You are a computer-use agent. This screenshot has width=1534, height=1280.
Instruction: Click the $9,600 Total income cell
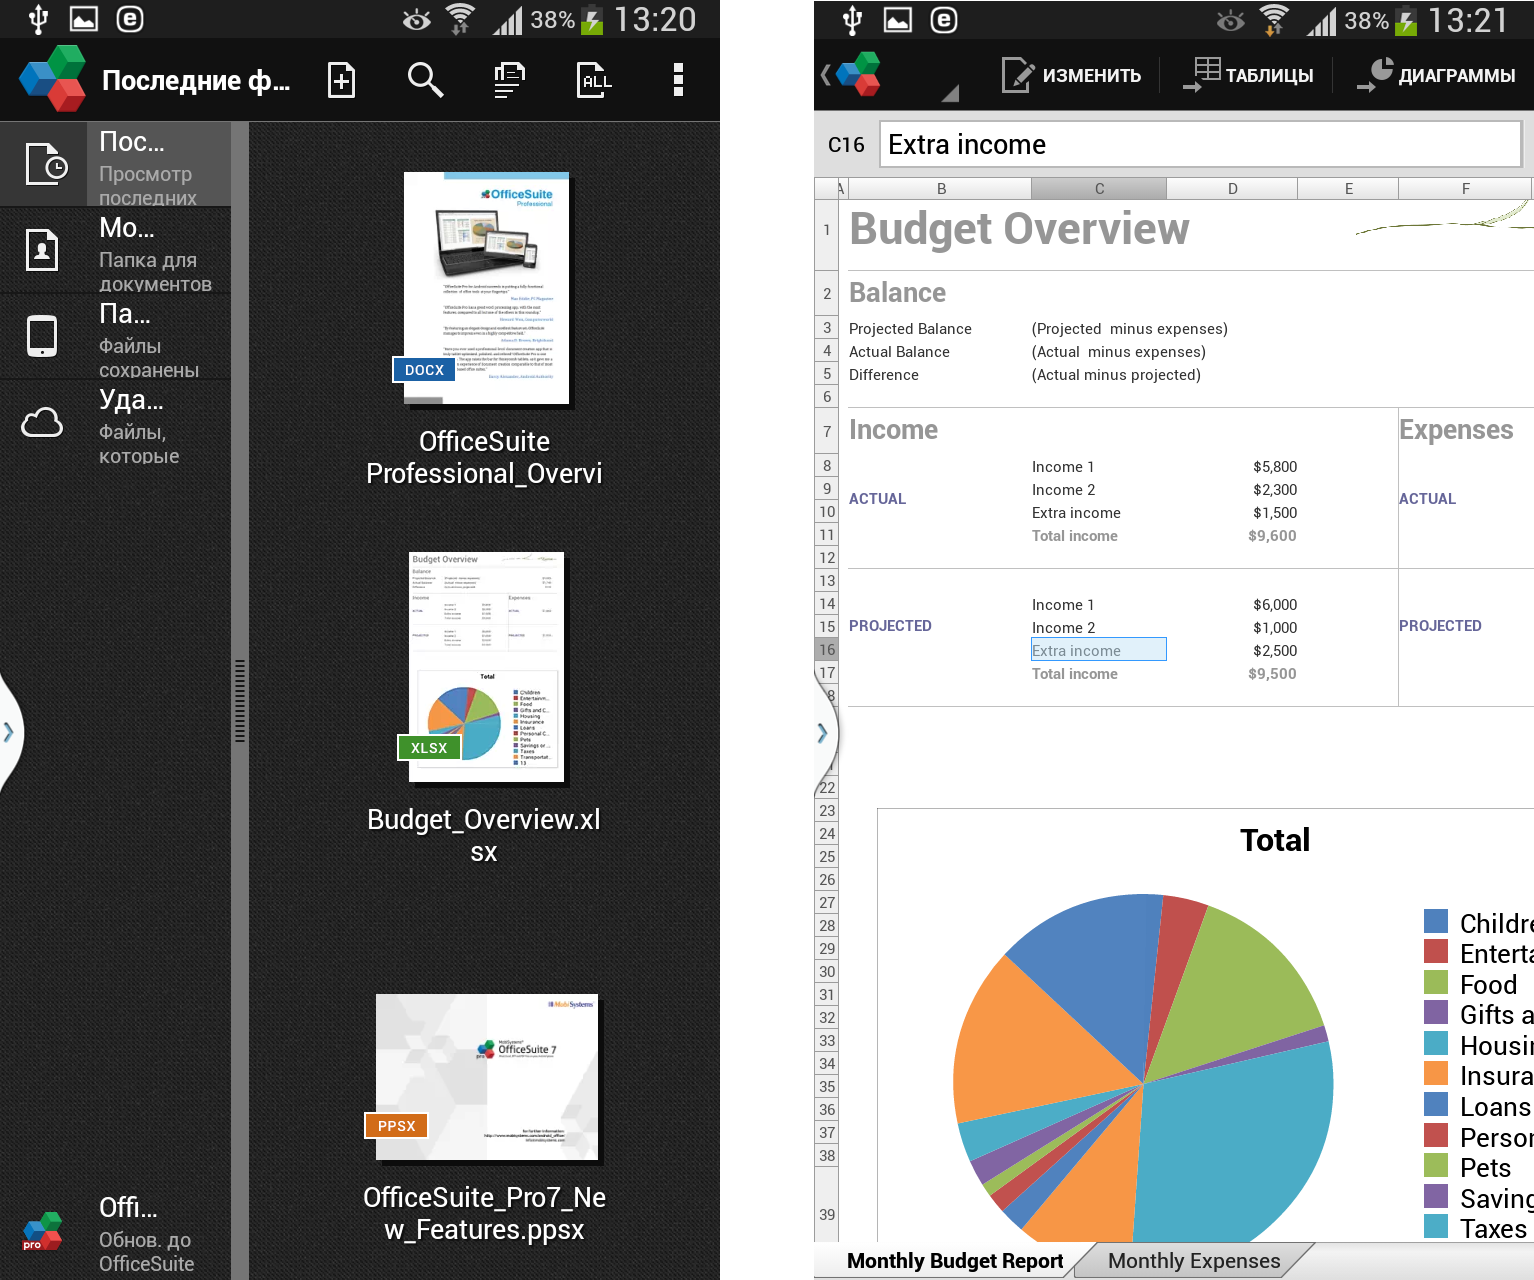(x=1272, y=536)
